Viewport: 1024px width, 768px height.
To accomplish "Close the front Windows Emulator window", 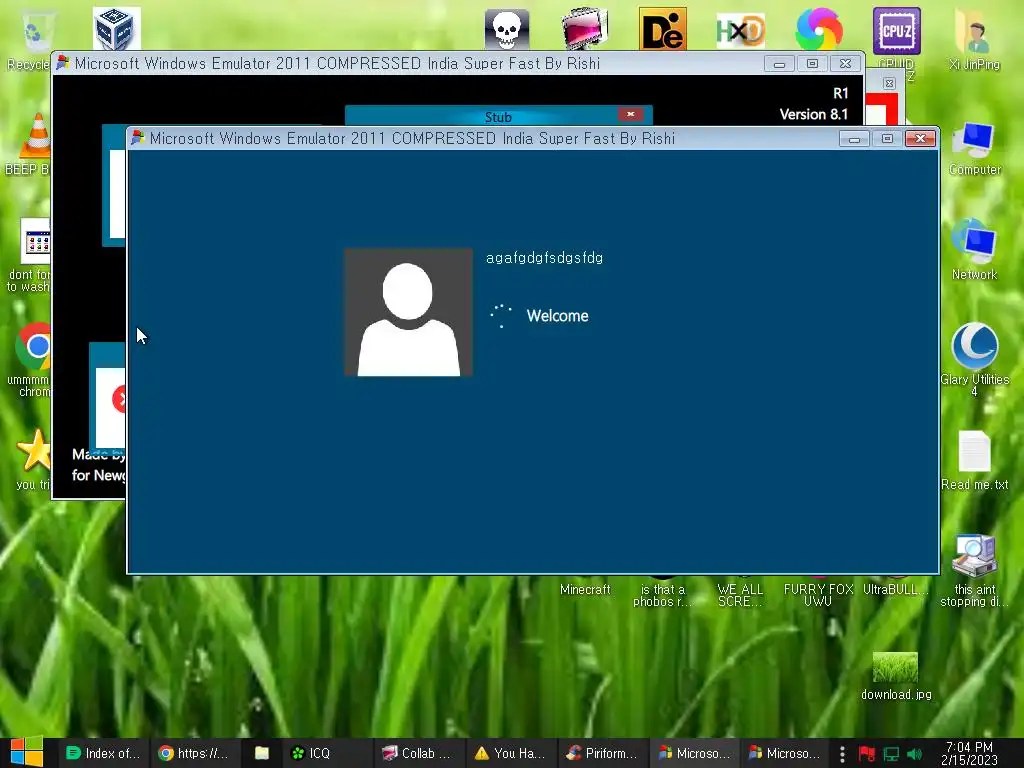I will pos(920,139).
